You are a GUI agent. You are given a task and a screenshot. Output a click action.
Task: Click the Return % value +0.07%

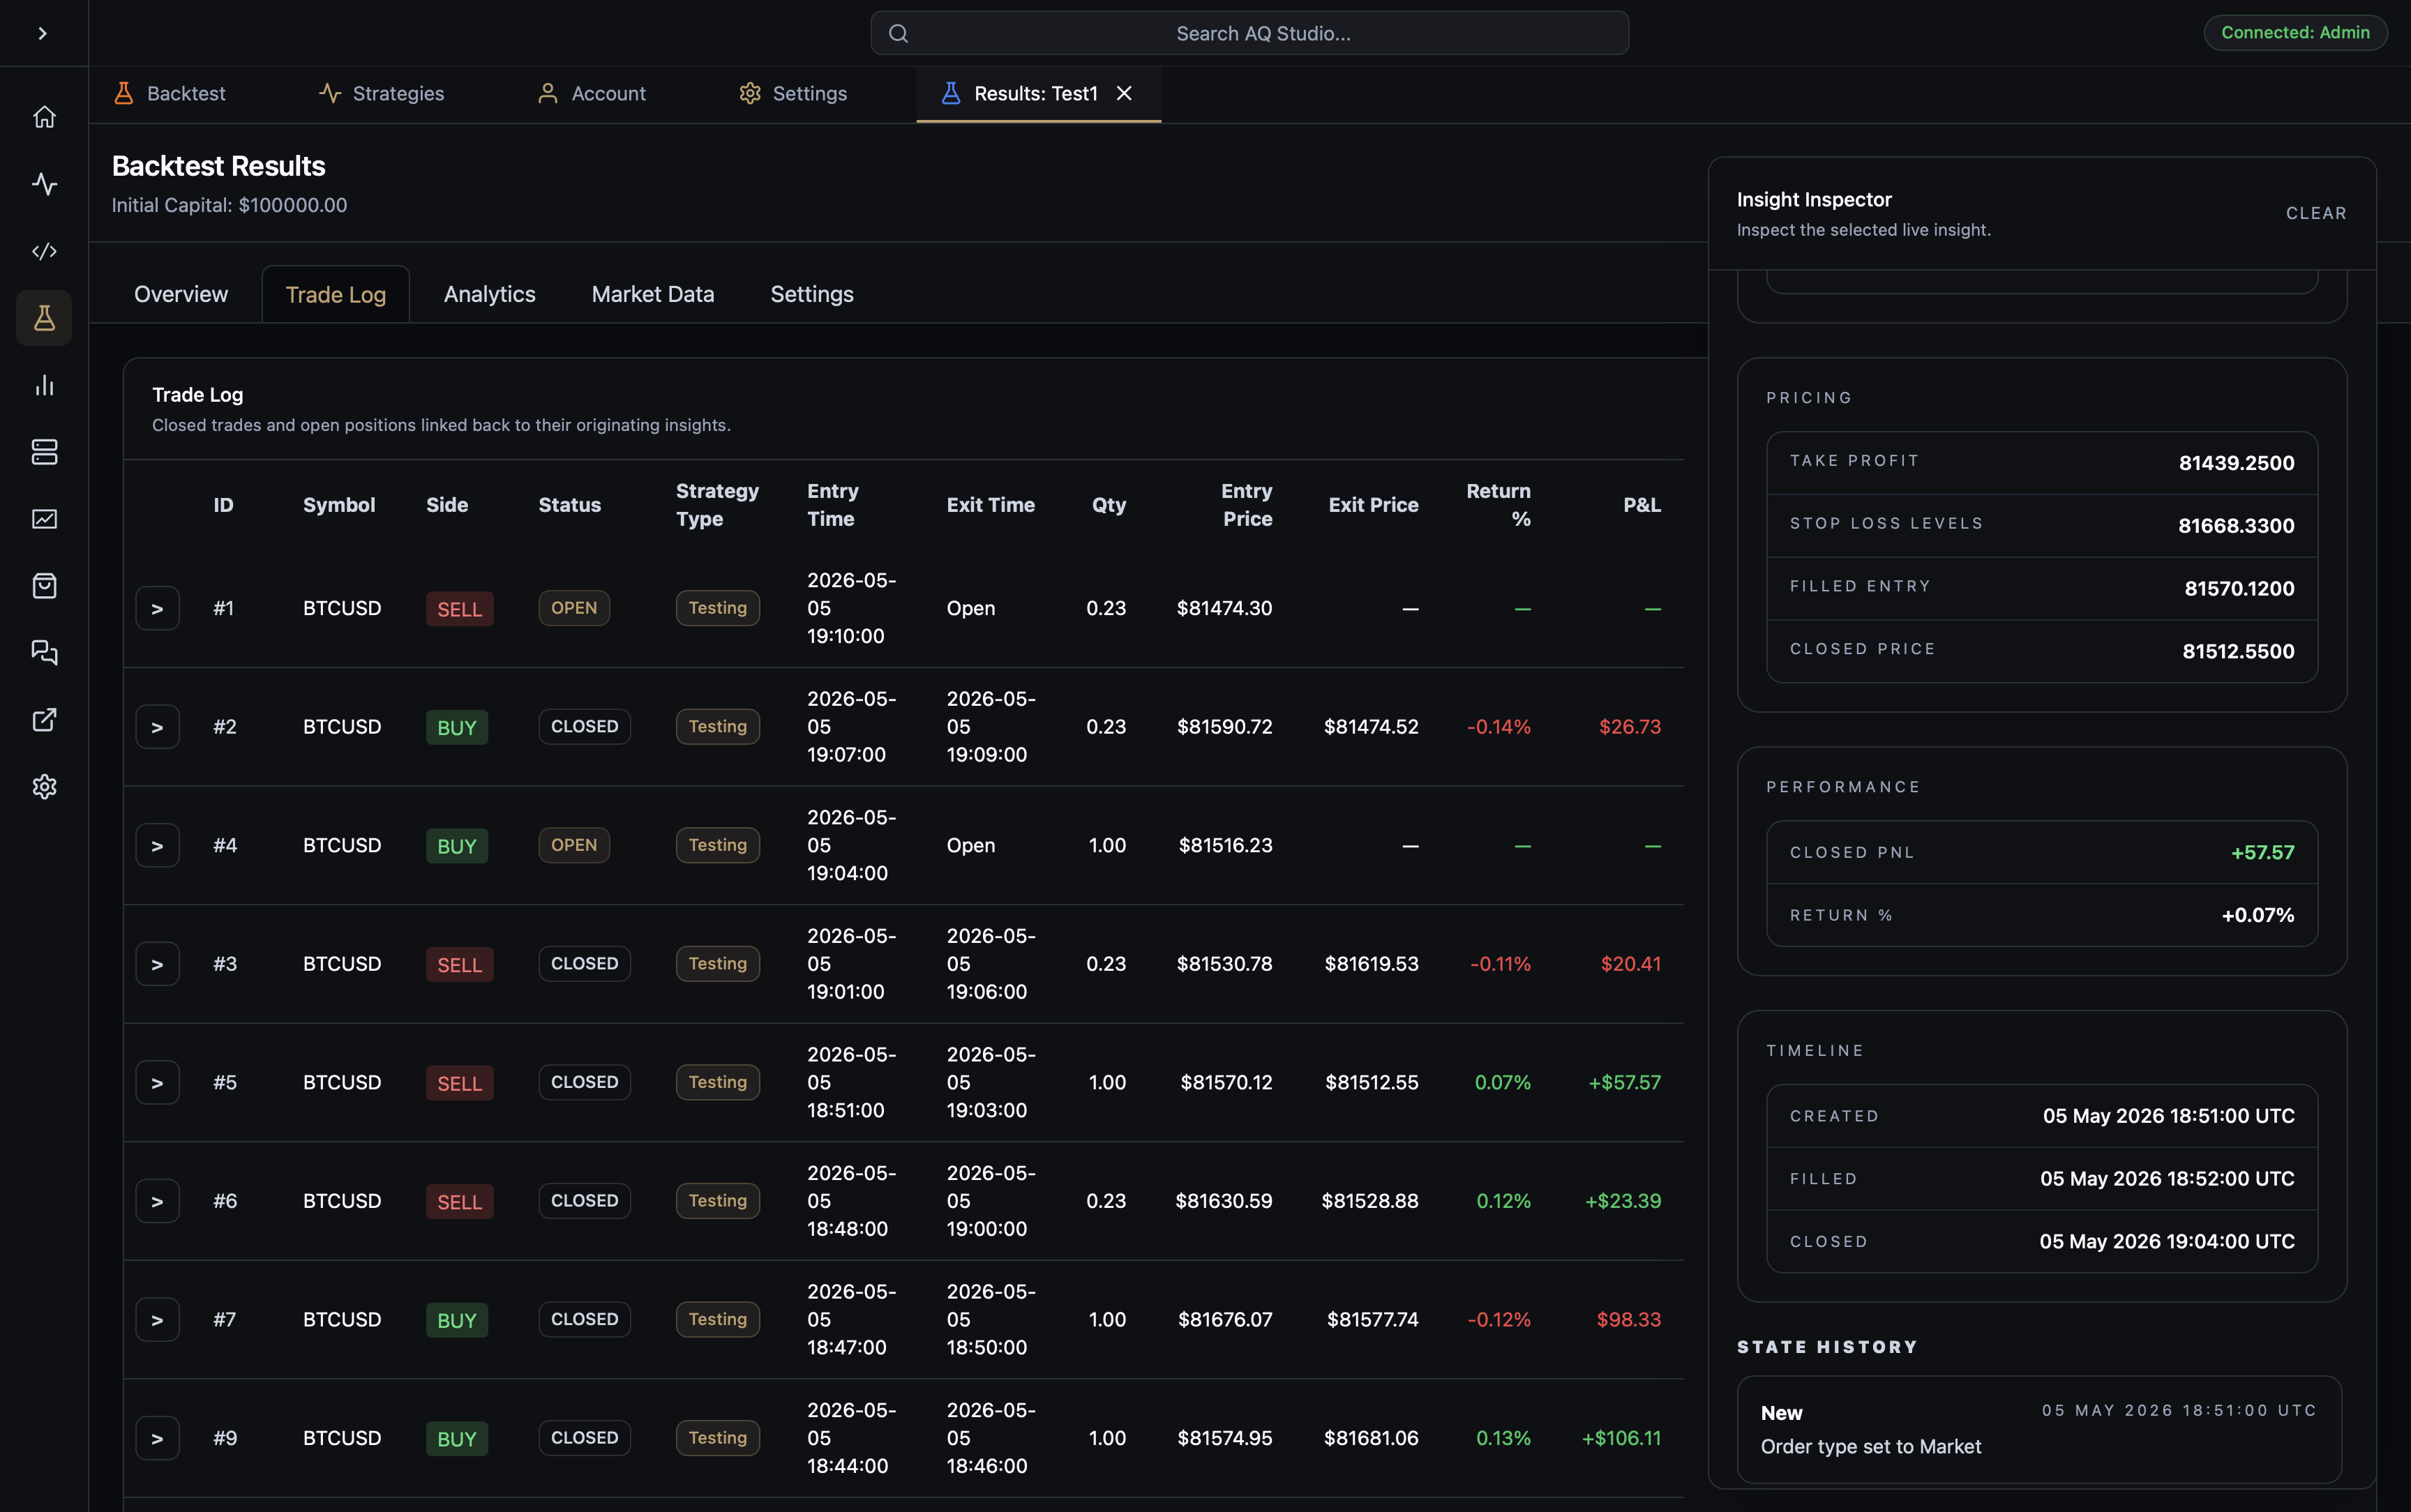(x=2257, y=916)
